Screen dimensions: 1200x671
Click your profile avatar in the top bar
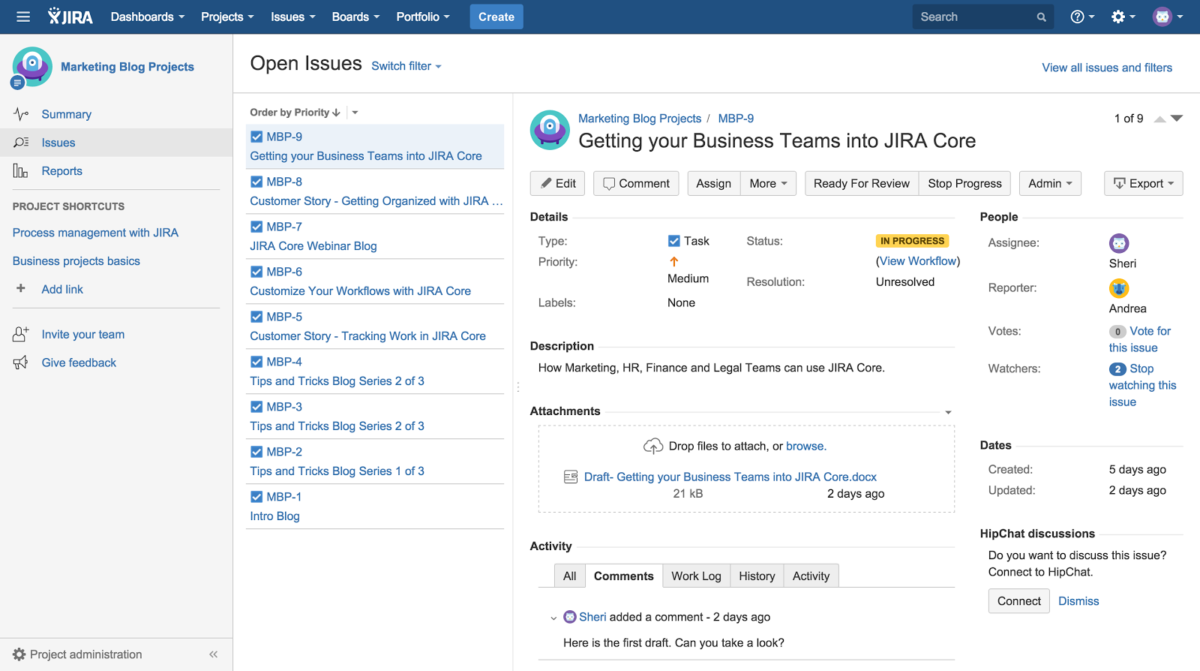pyautogui.click(x=1160, y=16)
